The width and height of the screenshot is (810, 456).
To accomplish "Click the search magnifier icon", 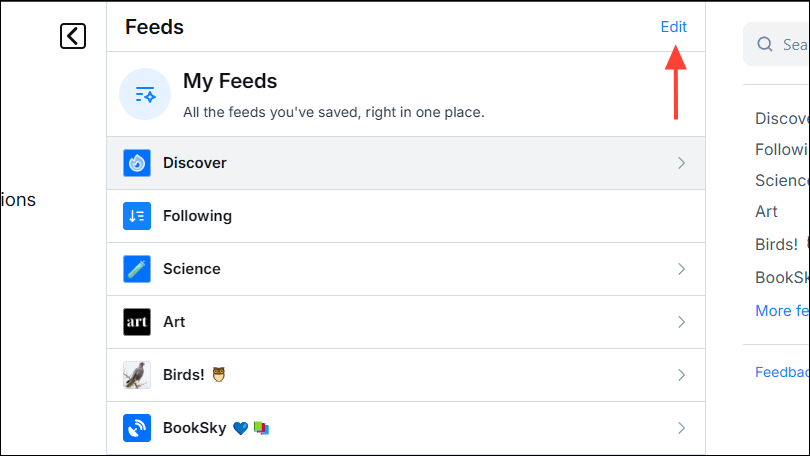I will (765, 44).
